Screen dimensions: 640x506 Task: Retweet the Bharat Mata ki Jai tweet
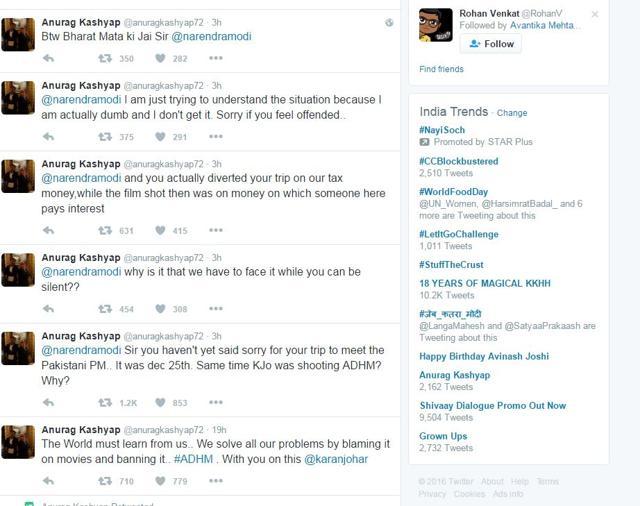[105, 58]
